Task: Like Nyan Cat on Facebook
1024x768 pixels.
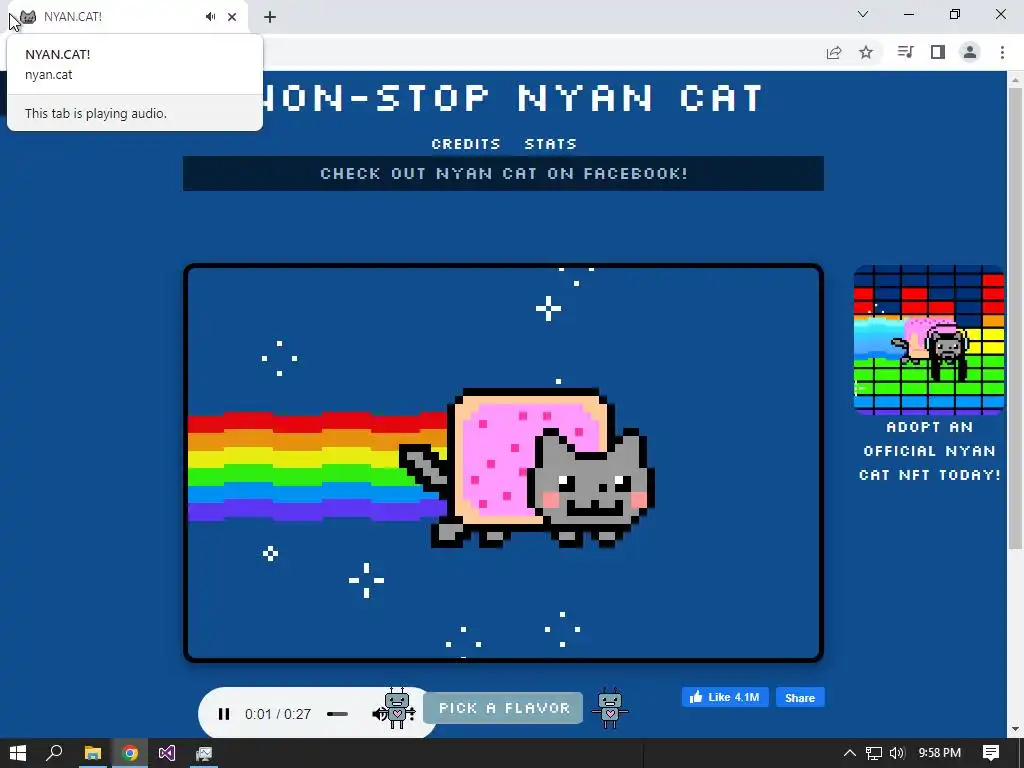Action: pos(725,697)
